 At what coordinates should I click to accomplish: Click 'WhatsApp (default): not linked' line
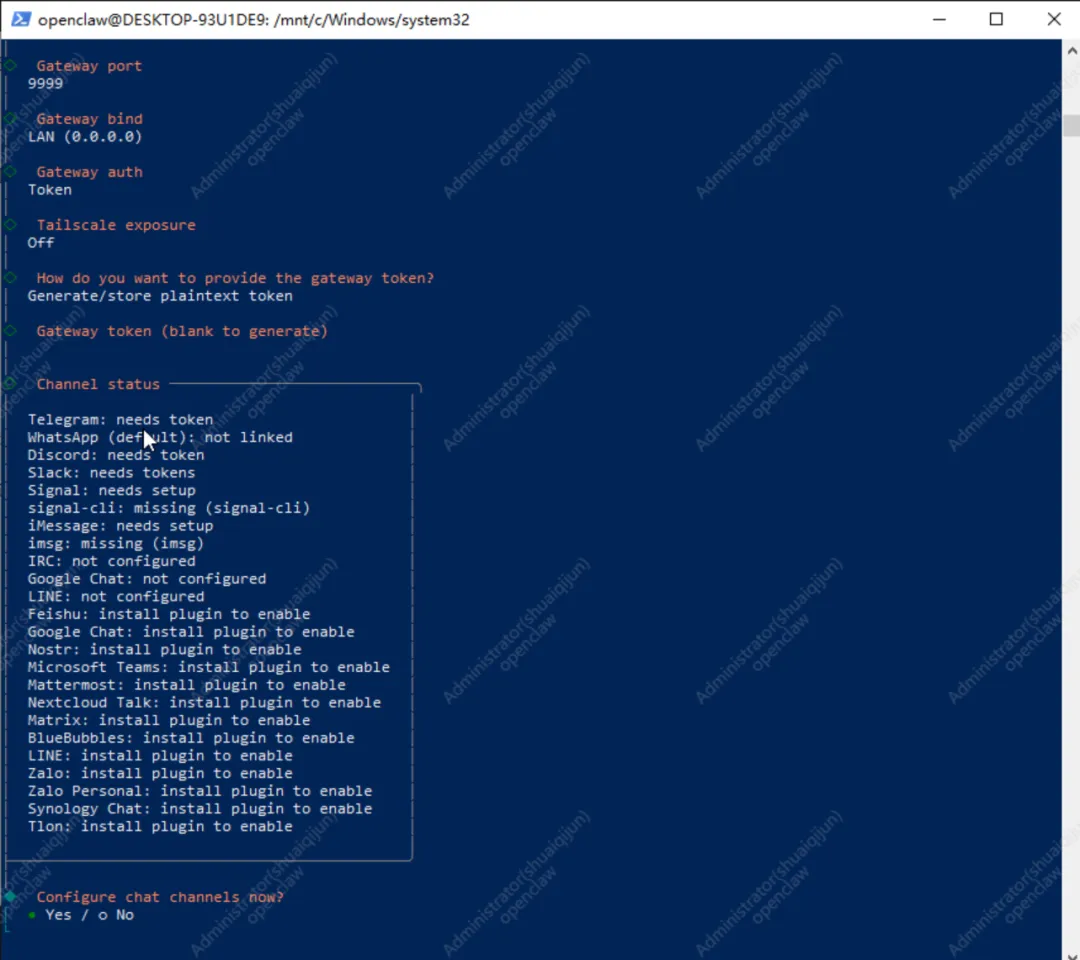160,437
